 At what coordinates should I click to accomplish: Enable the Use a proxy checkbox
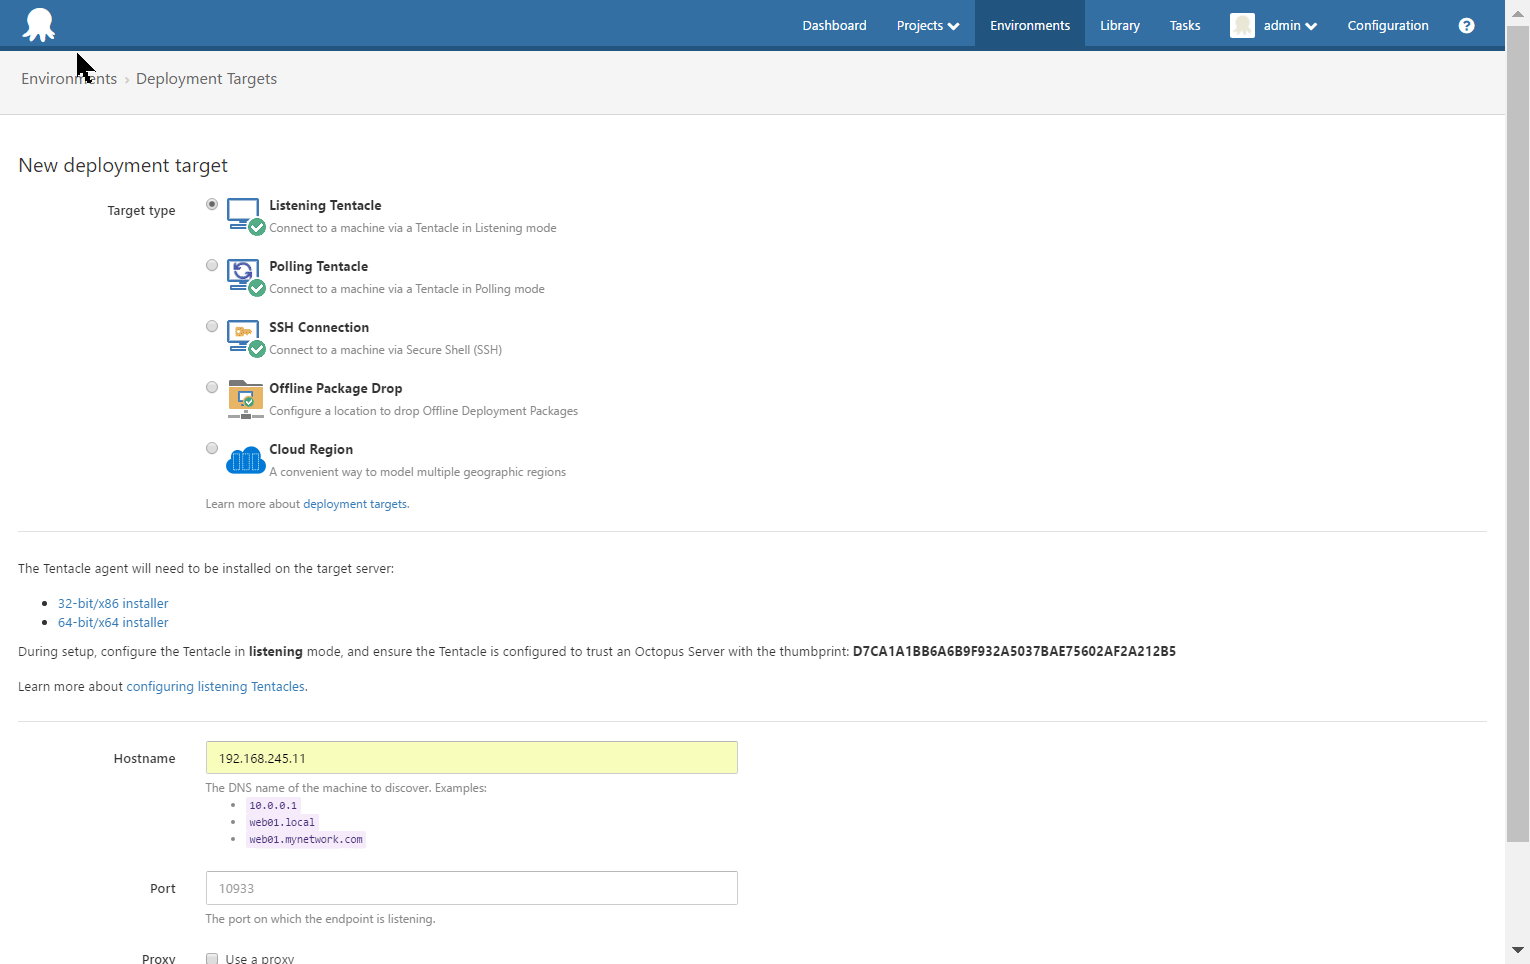pos(212,958)
